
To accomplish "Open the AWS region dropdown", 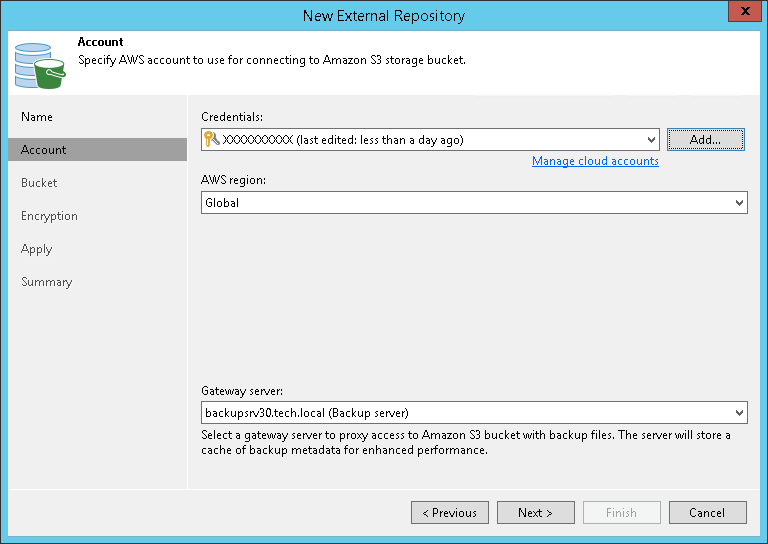I will (739, 203).
